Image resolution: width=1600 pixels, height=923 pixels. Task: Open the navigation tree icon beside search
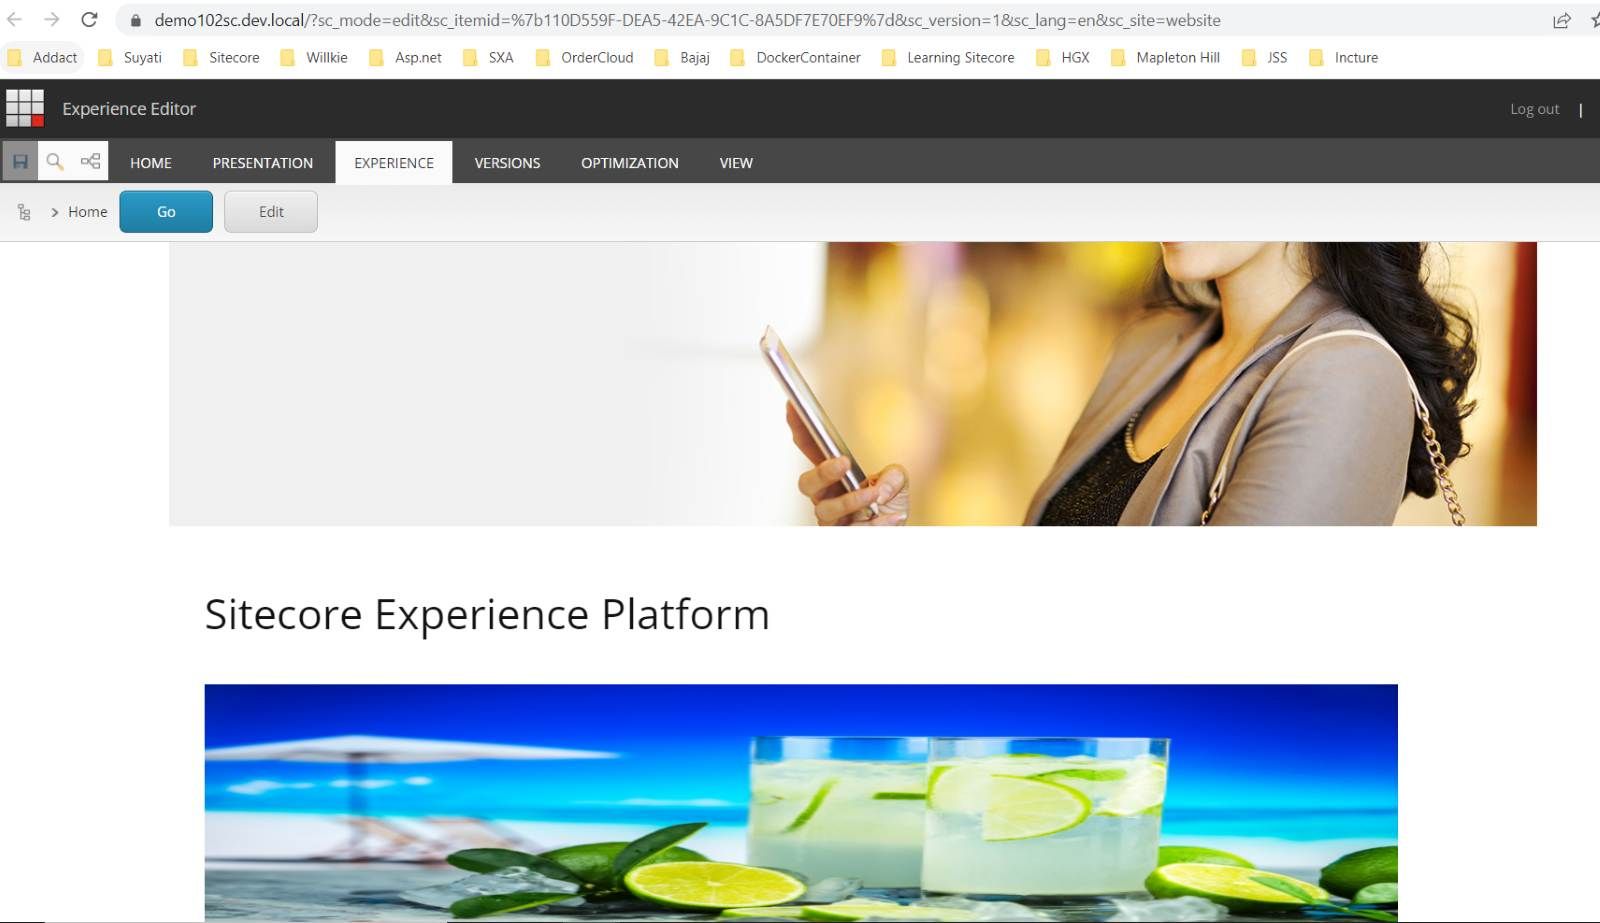90,161
